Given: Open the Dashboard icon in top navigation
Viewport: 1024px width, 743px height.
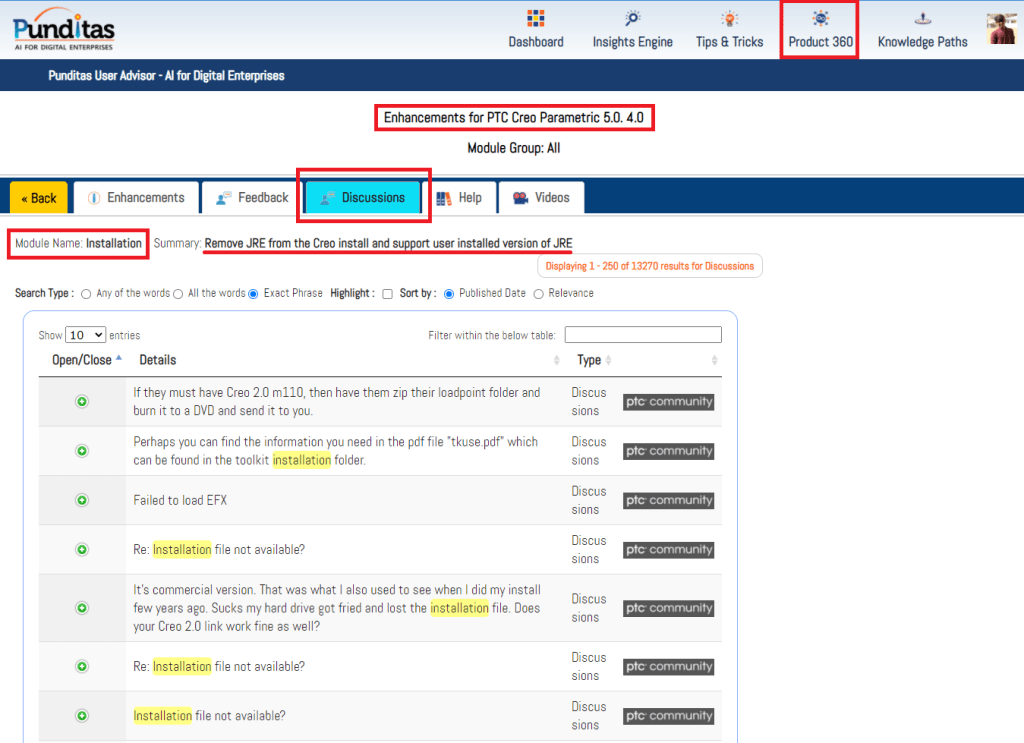Looking at the screenshot, I should click(x=535, y=19).
